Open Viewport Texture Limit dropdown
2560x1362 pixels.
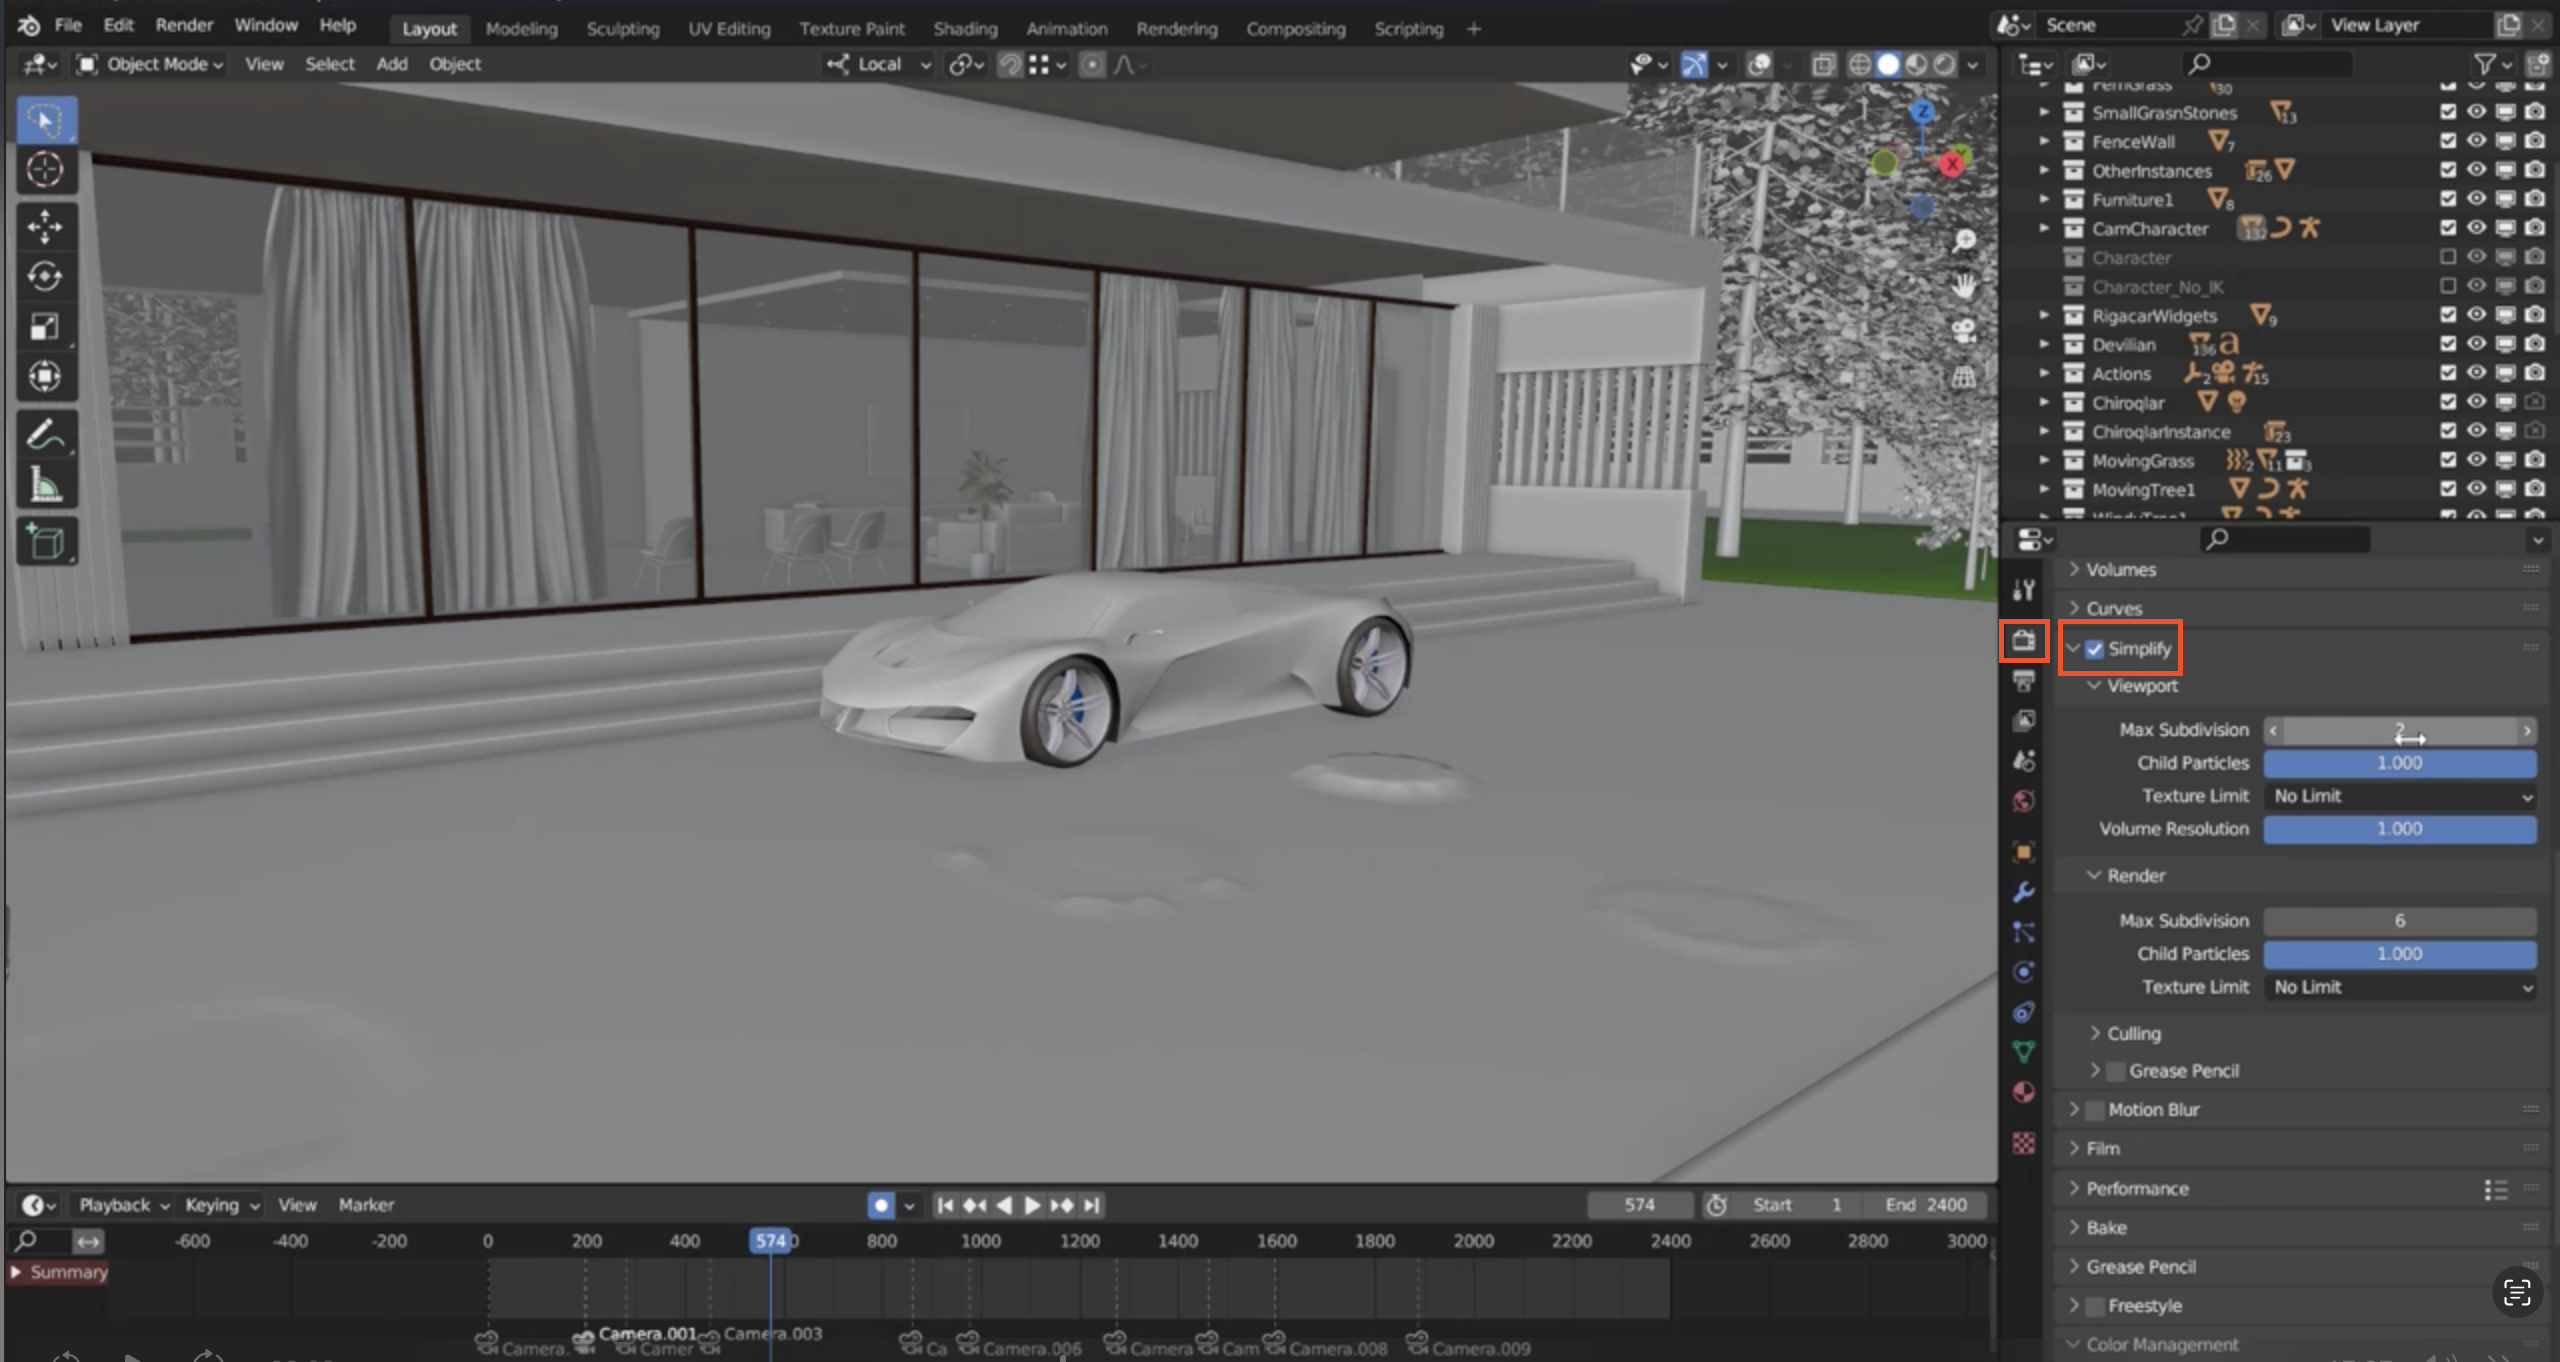click(x=2399, y=796)
